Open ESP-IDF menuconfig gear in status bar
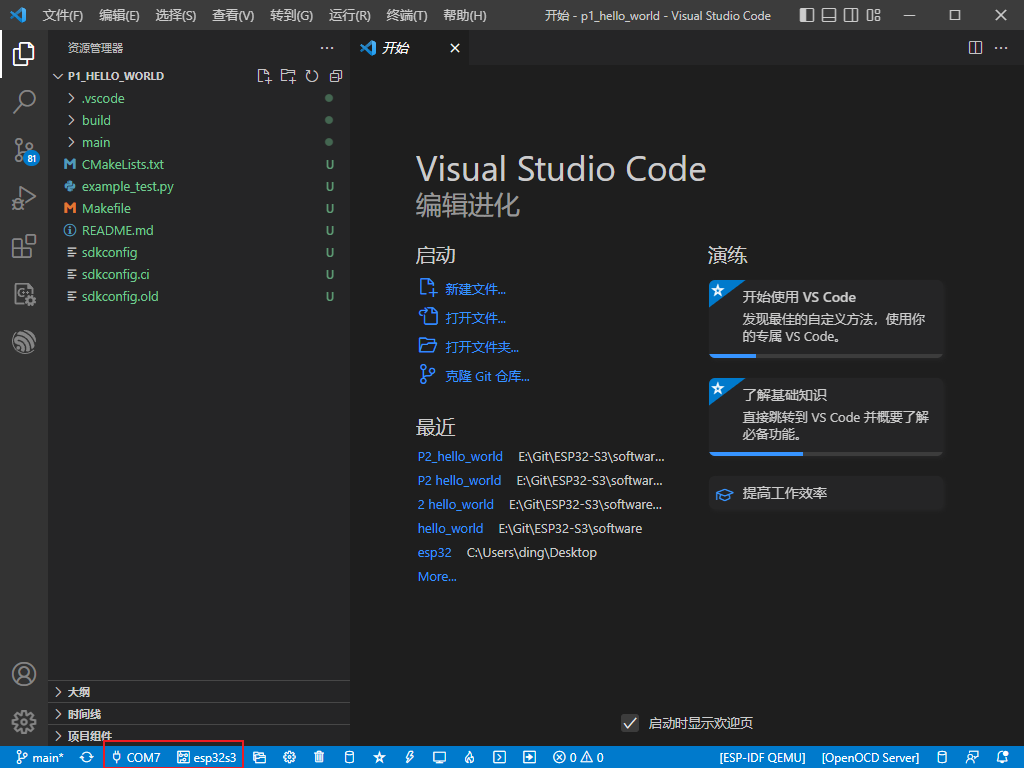Image resolution: width=1024 pixels, height=768 pixels. pyautogui.click(x=289, y=757)
